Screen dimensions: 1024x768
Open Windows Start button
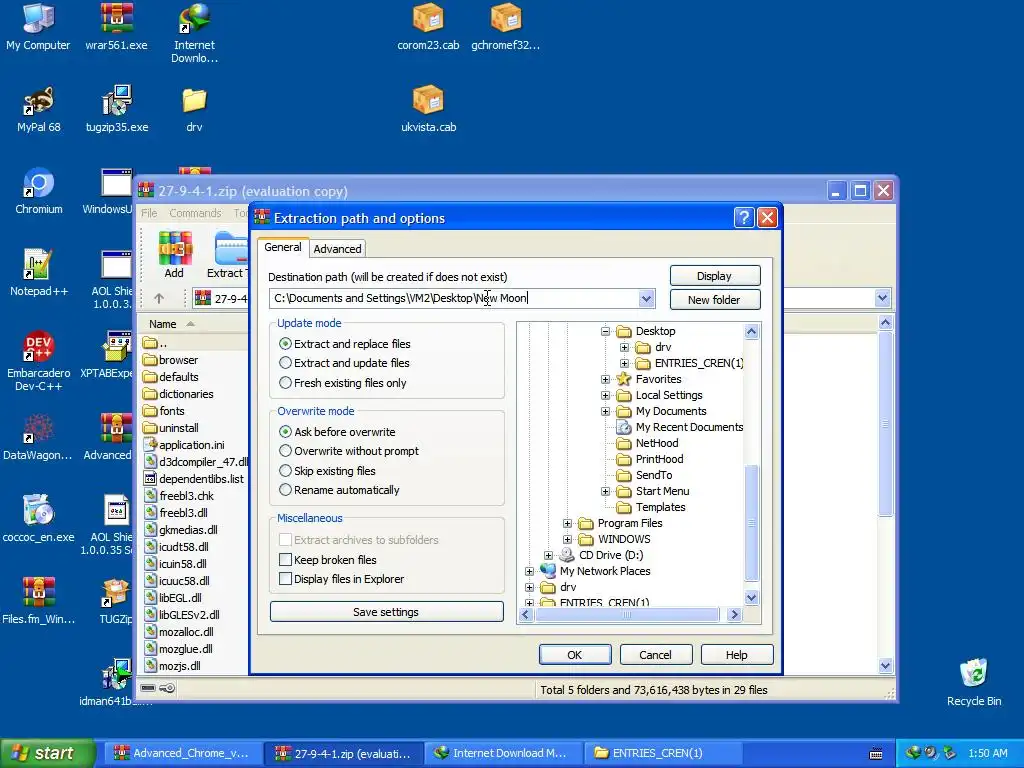[48, 753]
